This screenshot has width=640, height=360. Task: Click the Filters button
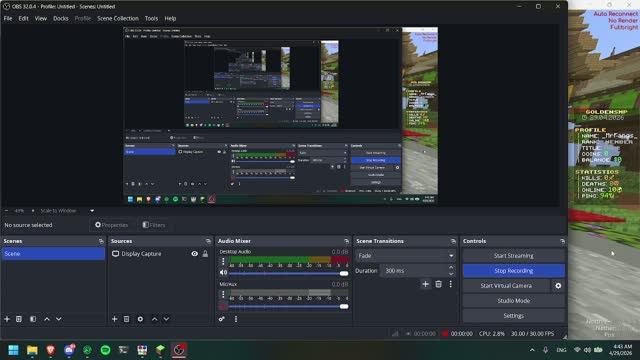(154, 225)
